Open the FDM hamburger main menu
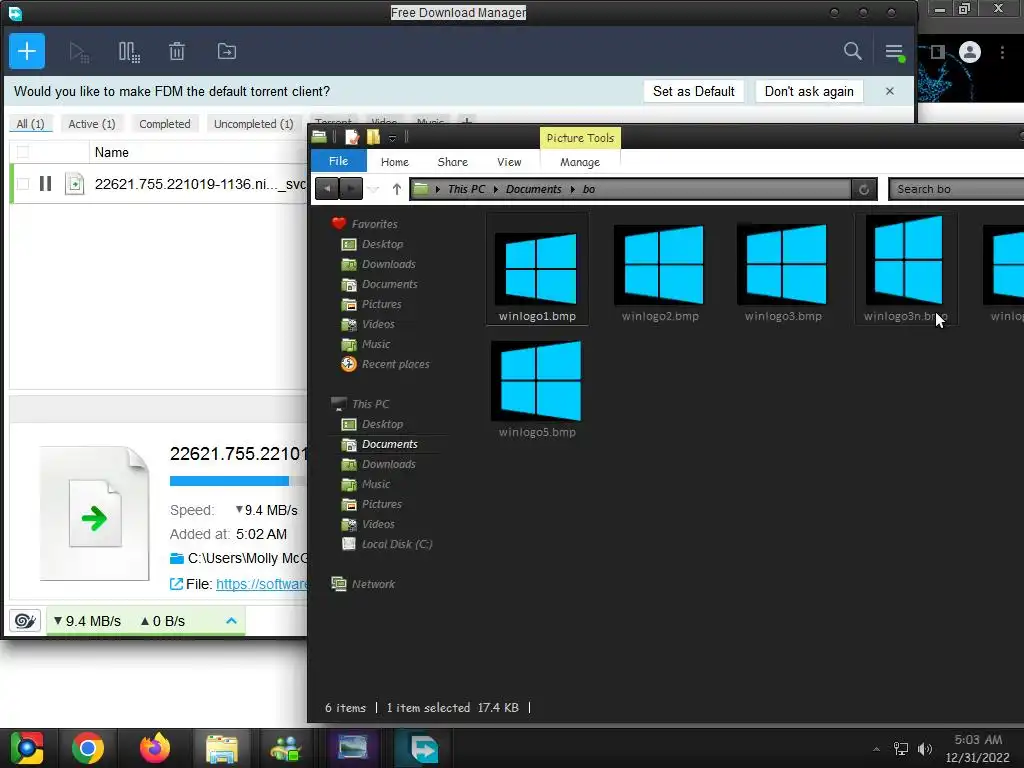The width and height of the screenshot is (1024, 768). tap(894, 52)
